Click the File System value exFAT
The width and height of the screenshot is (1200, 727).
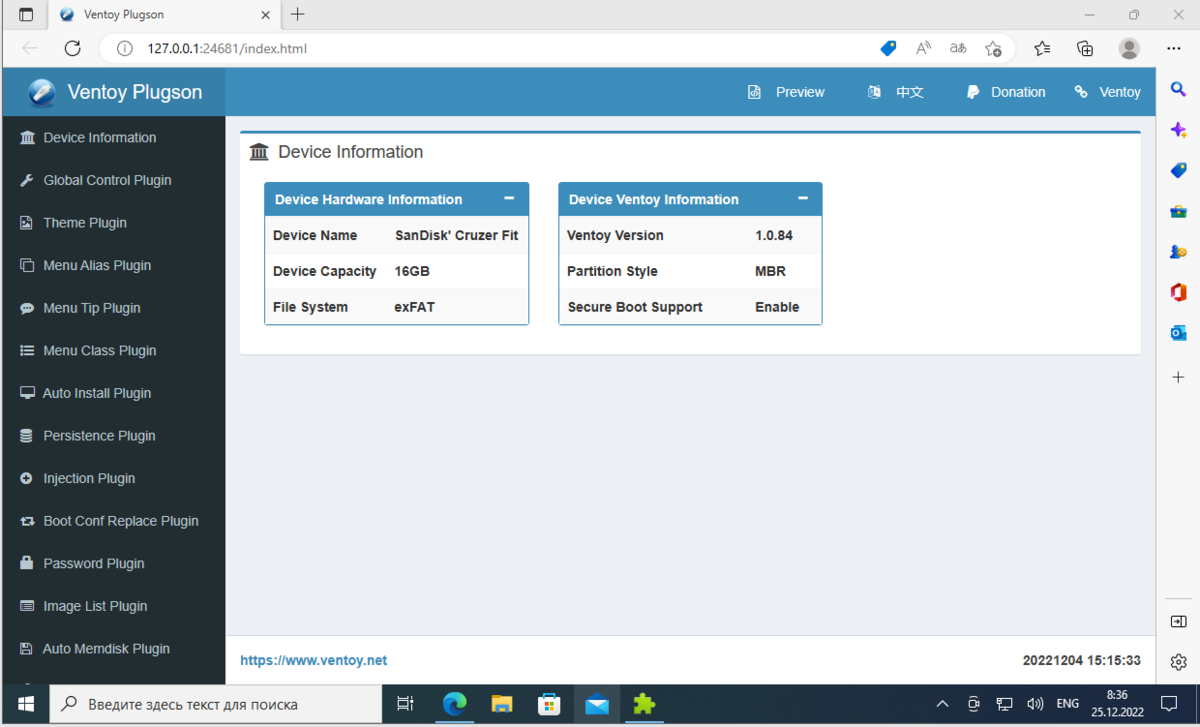[x=414, y=307]
